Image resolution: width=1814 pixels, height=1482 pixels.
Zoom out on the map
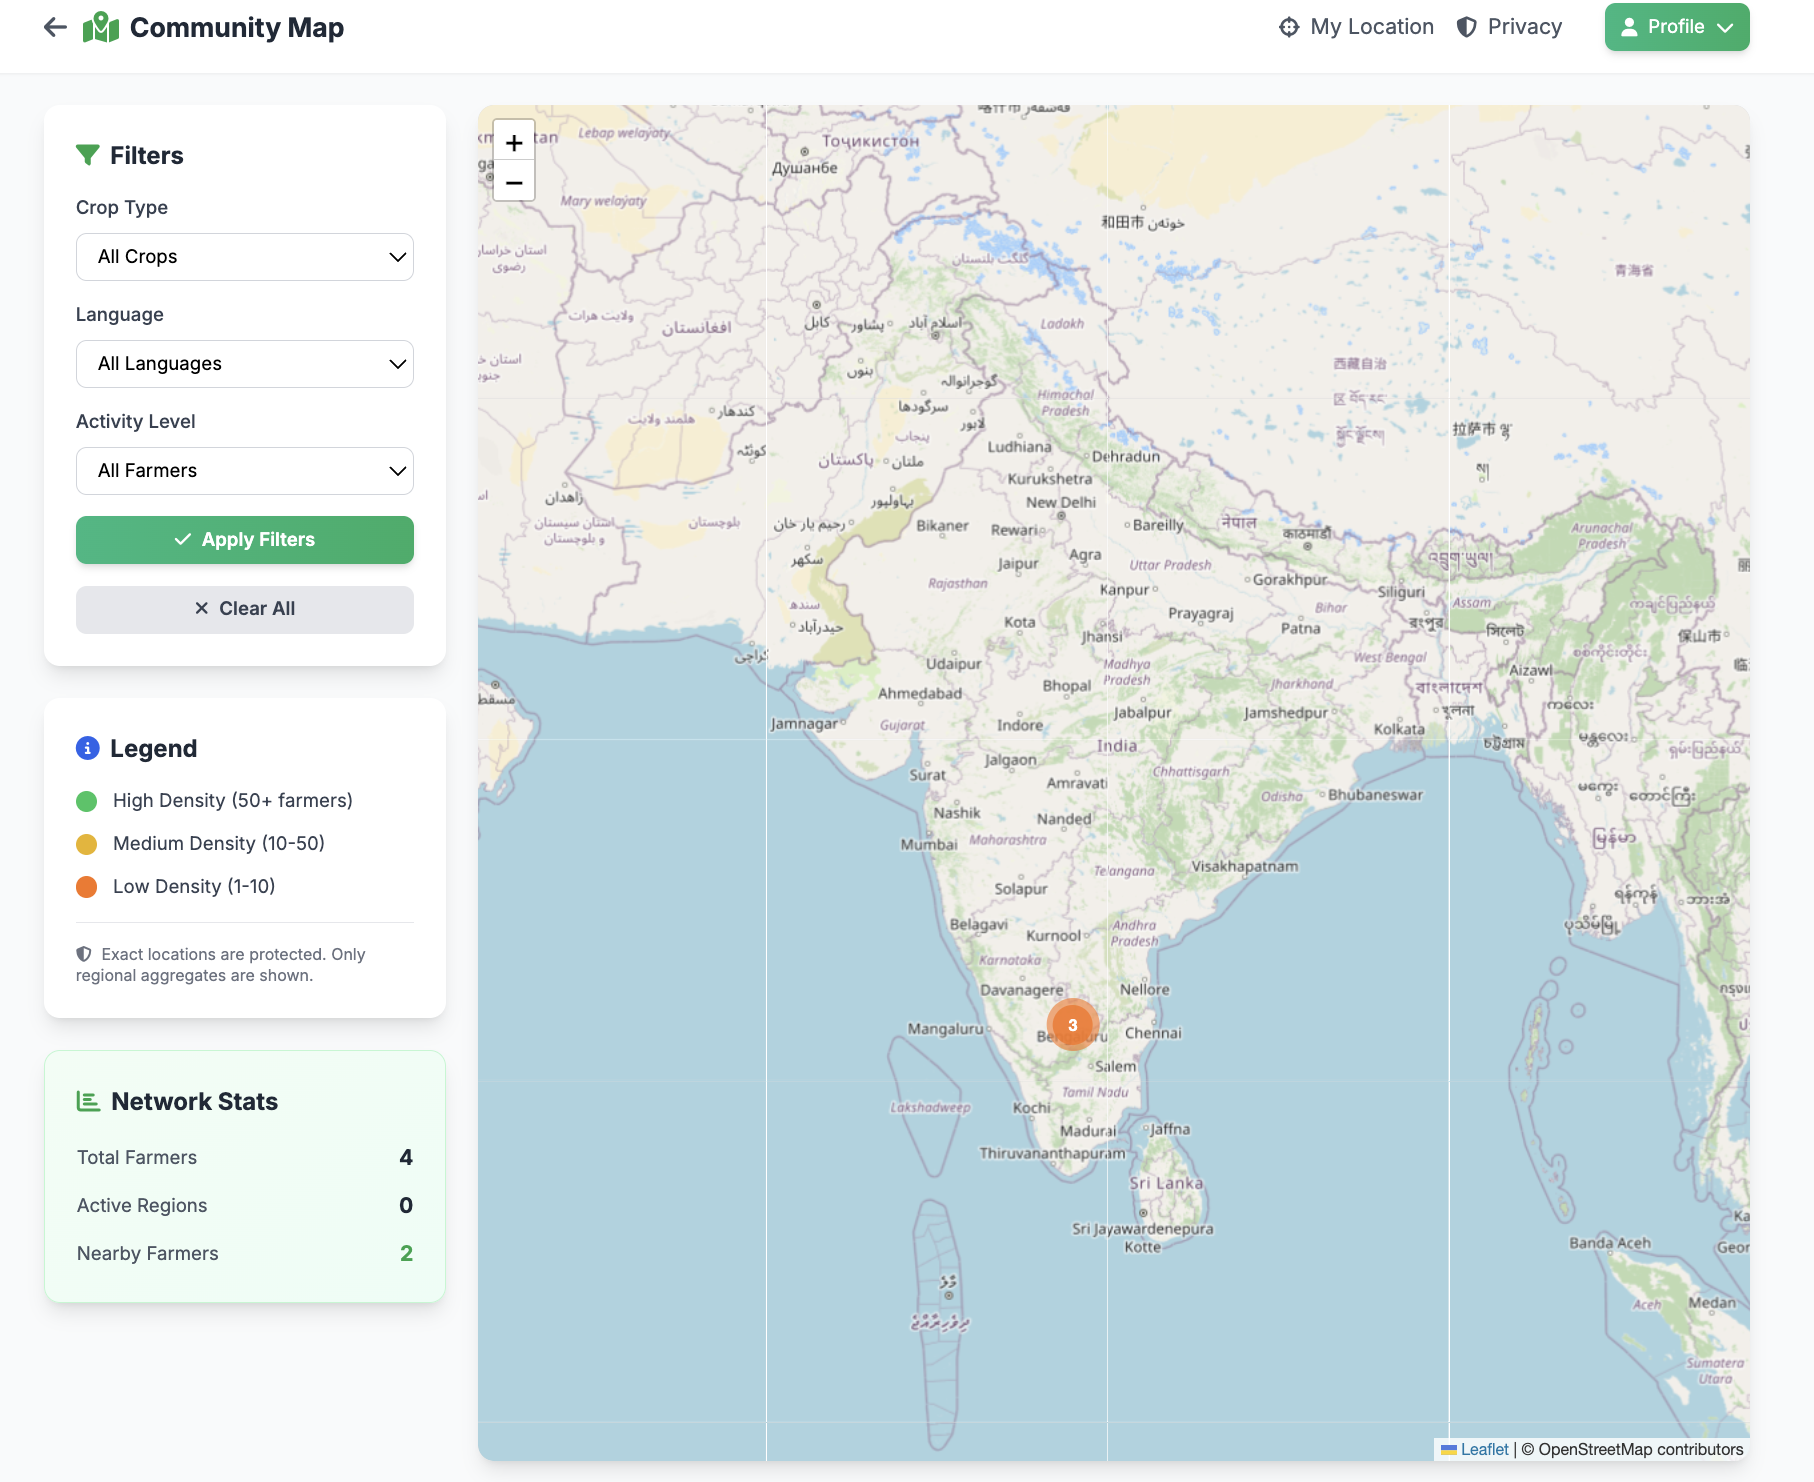[514, 182]
